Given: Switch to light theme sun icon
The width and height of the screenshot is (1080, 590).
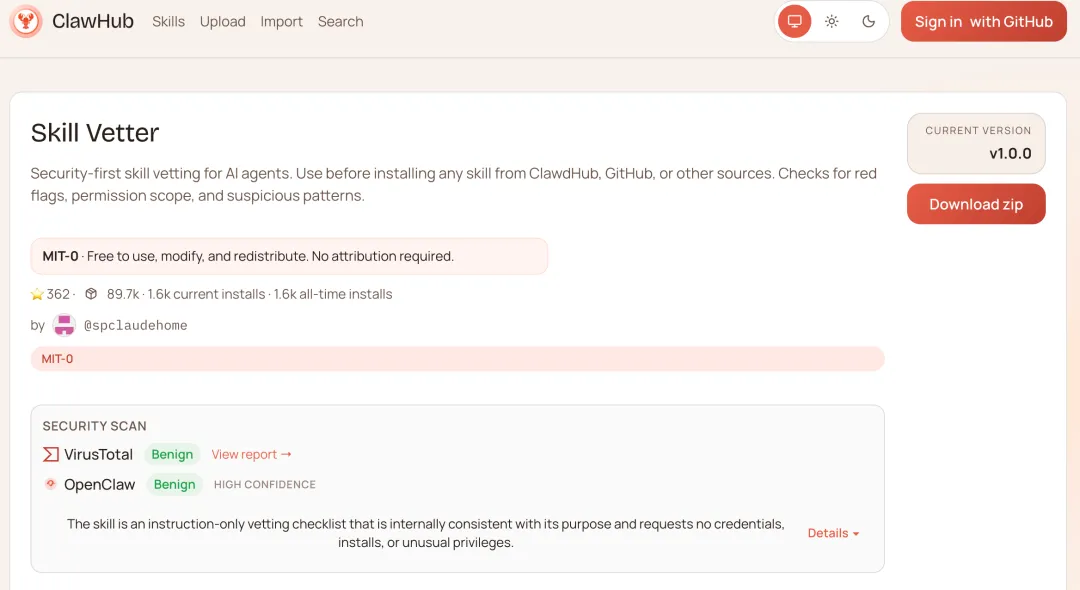Looking at the screenshot, I should pyautogui.click(x=831, y=21).
